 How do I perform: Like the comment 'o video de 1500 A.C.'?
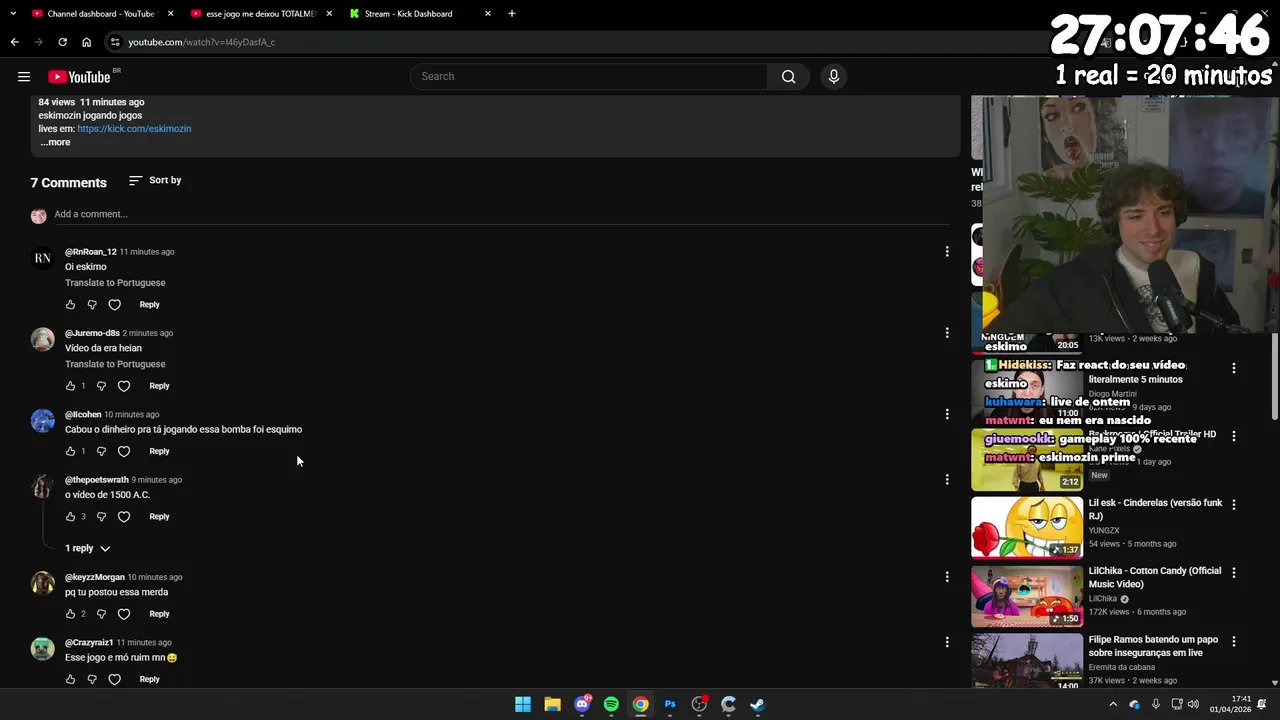[70, 517]
